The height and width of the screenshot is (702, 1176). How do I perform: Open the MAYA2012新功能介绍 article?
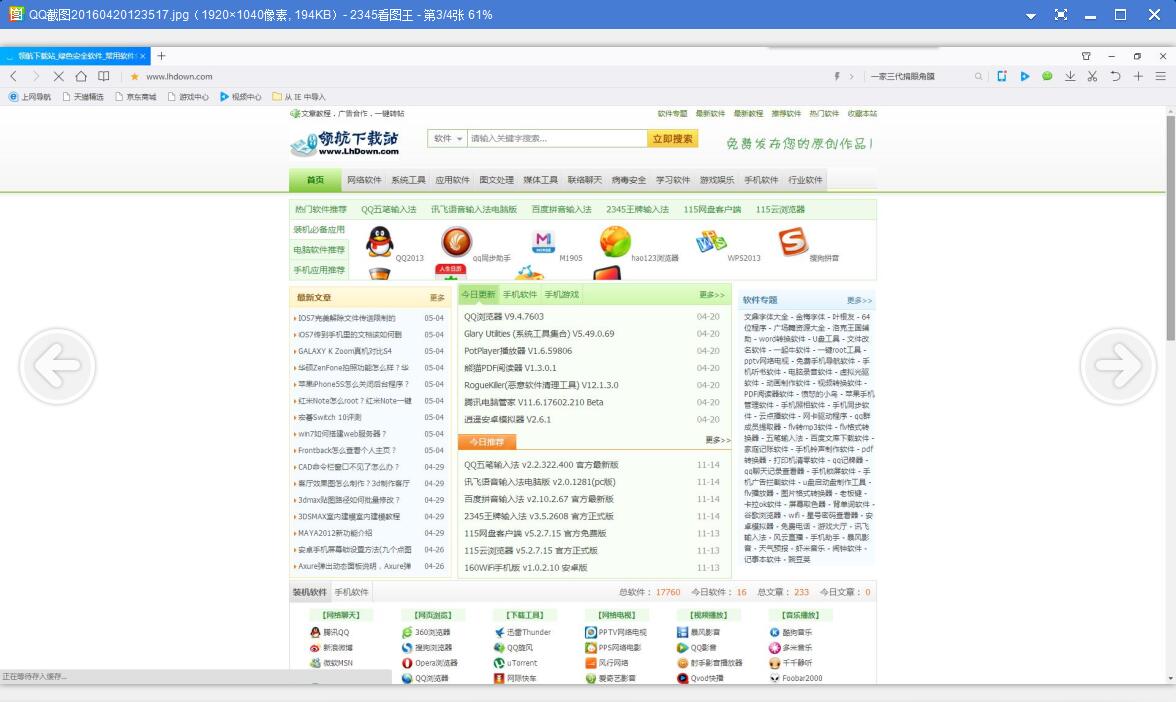coord(334,533)
